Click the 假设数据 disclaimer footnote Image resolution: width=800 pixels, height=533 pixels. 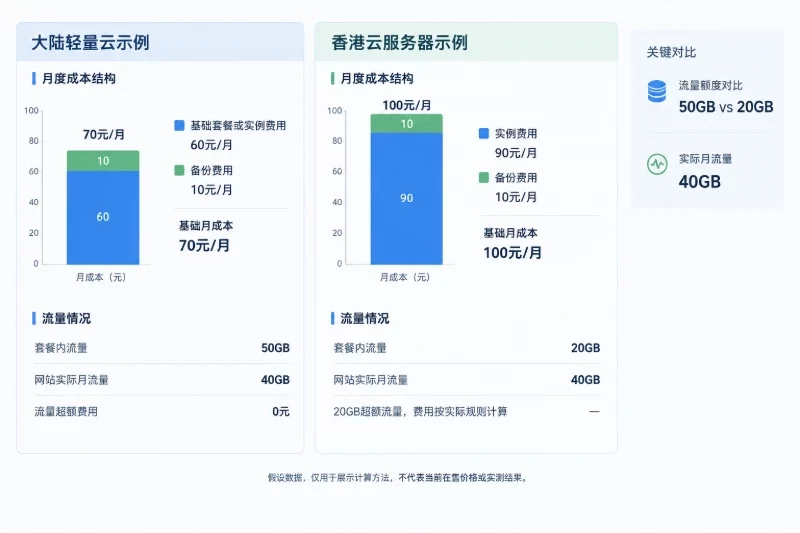tap(398, 478)
